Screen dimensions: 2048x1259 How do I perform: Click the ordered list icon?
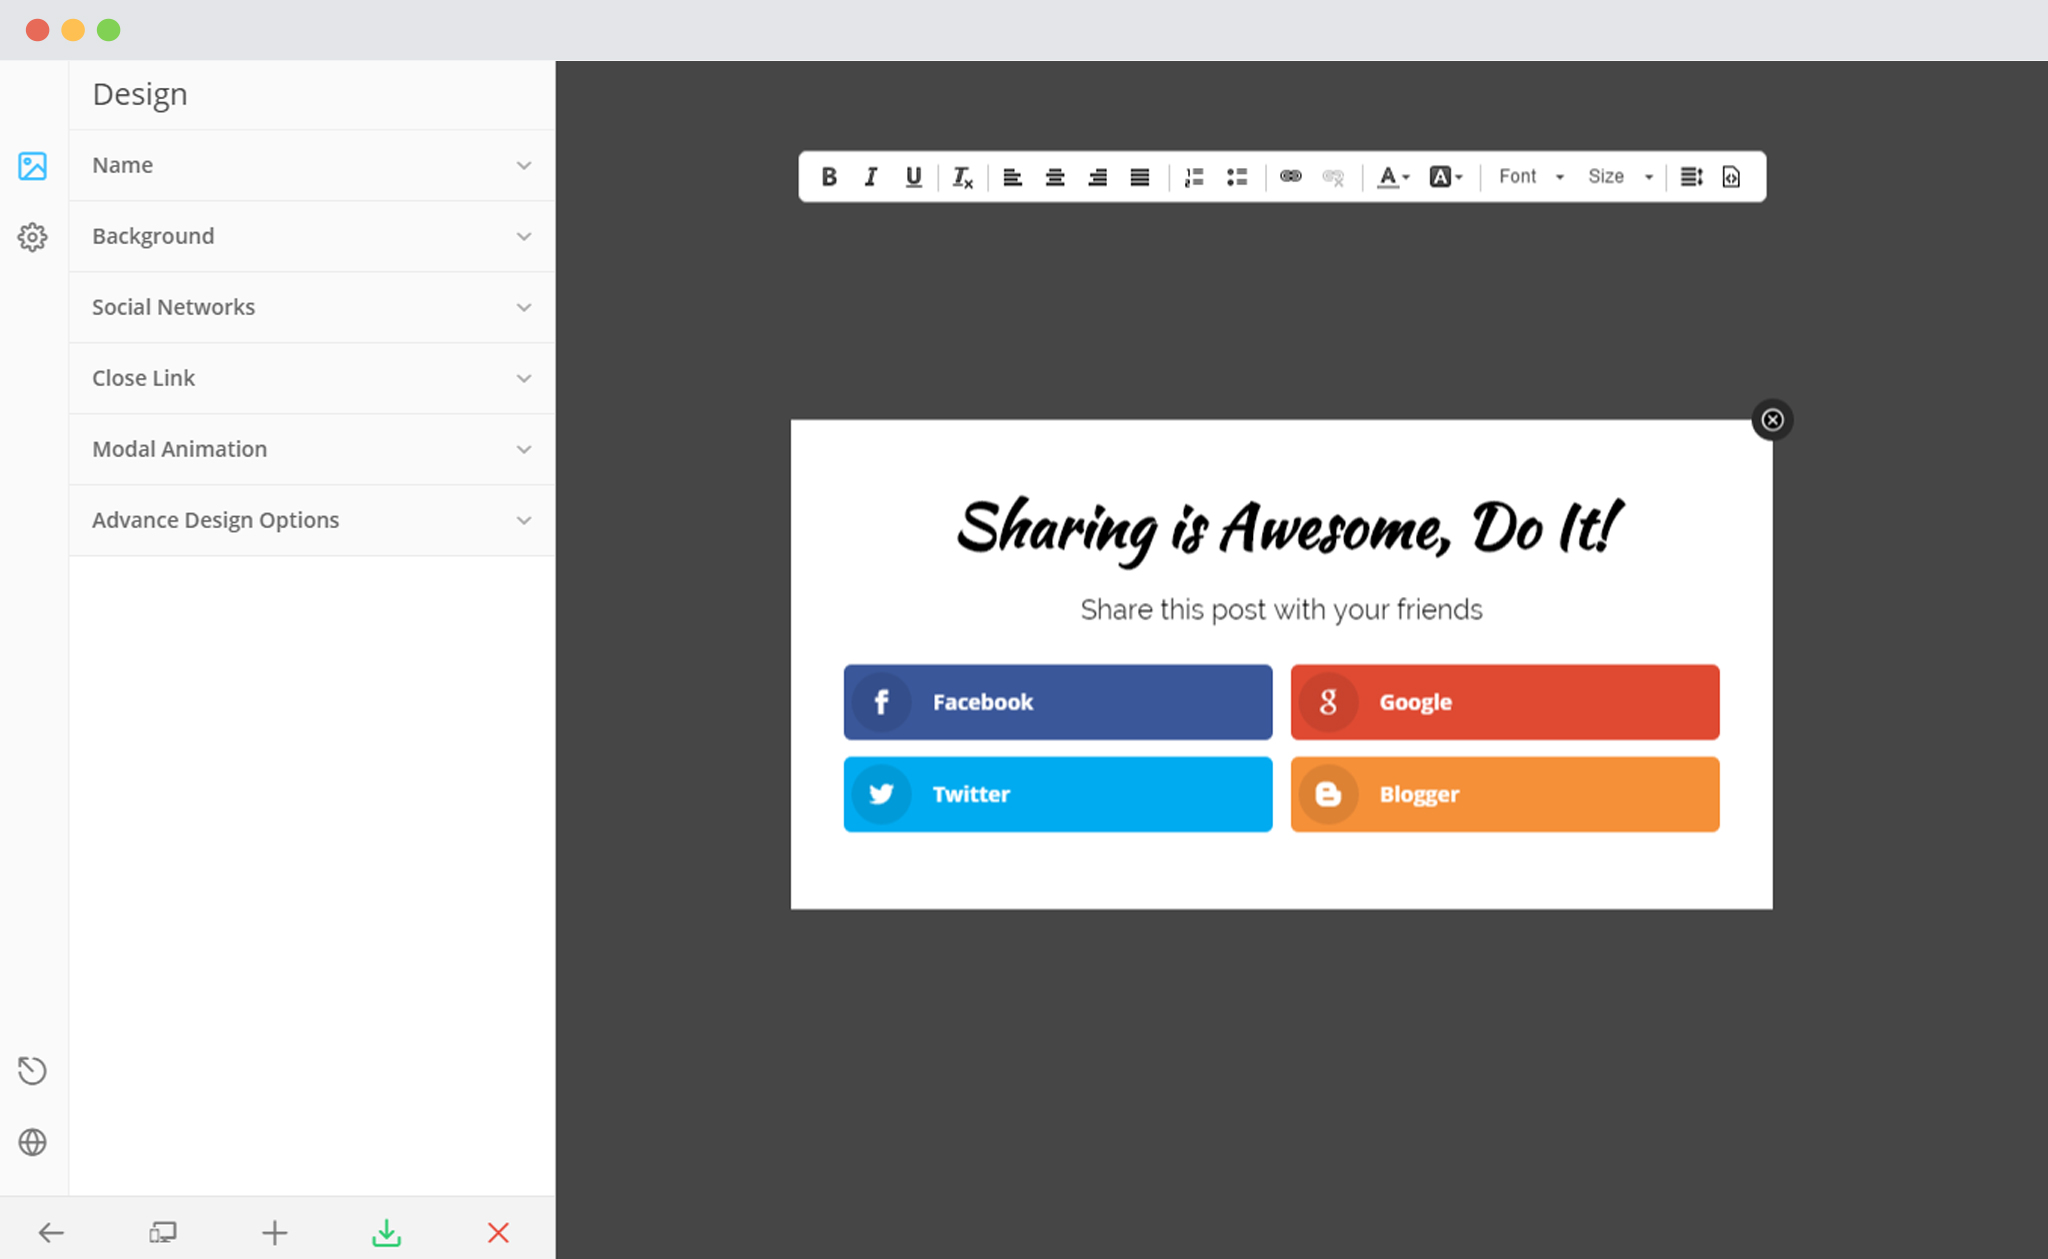[1195, 175]
